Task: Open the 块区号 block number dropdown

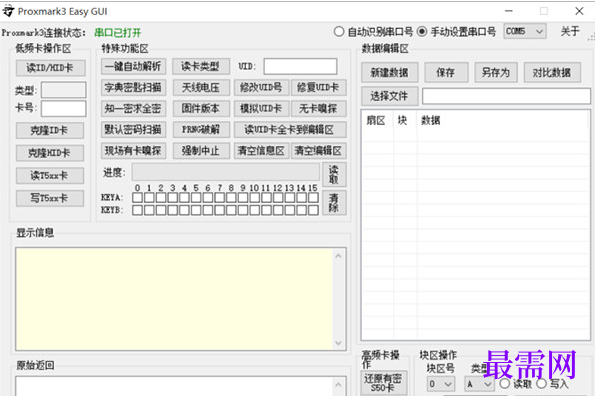Action: point(441,384)
